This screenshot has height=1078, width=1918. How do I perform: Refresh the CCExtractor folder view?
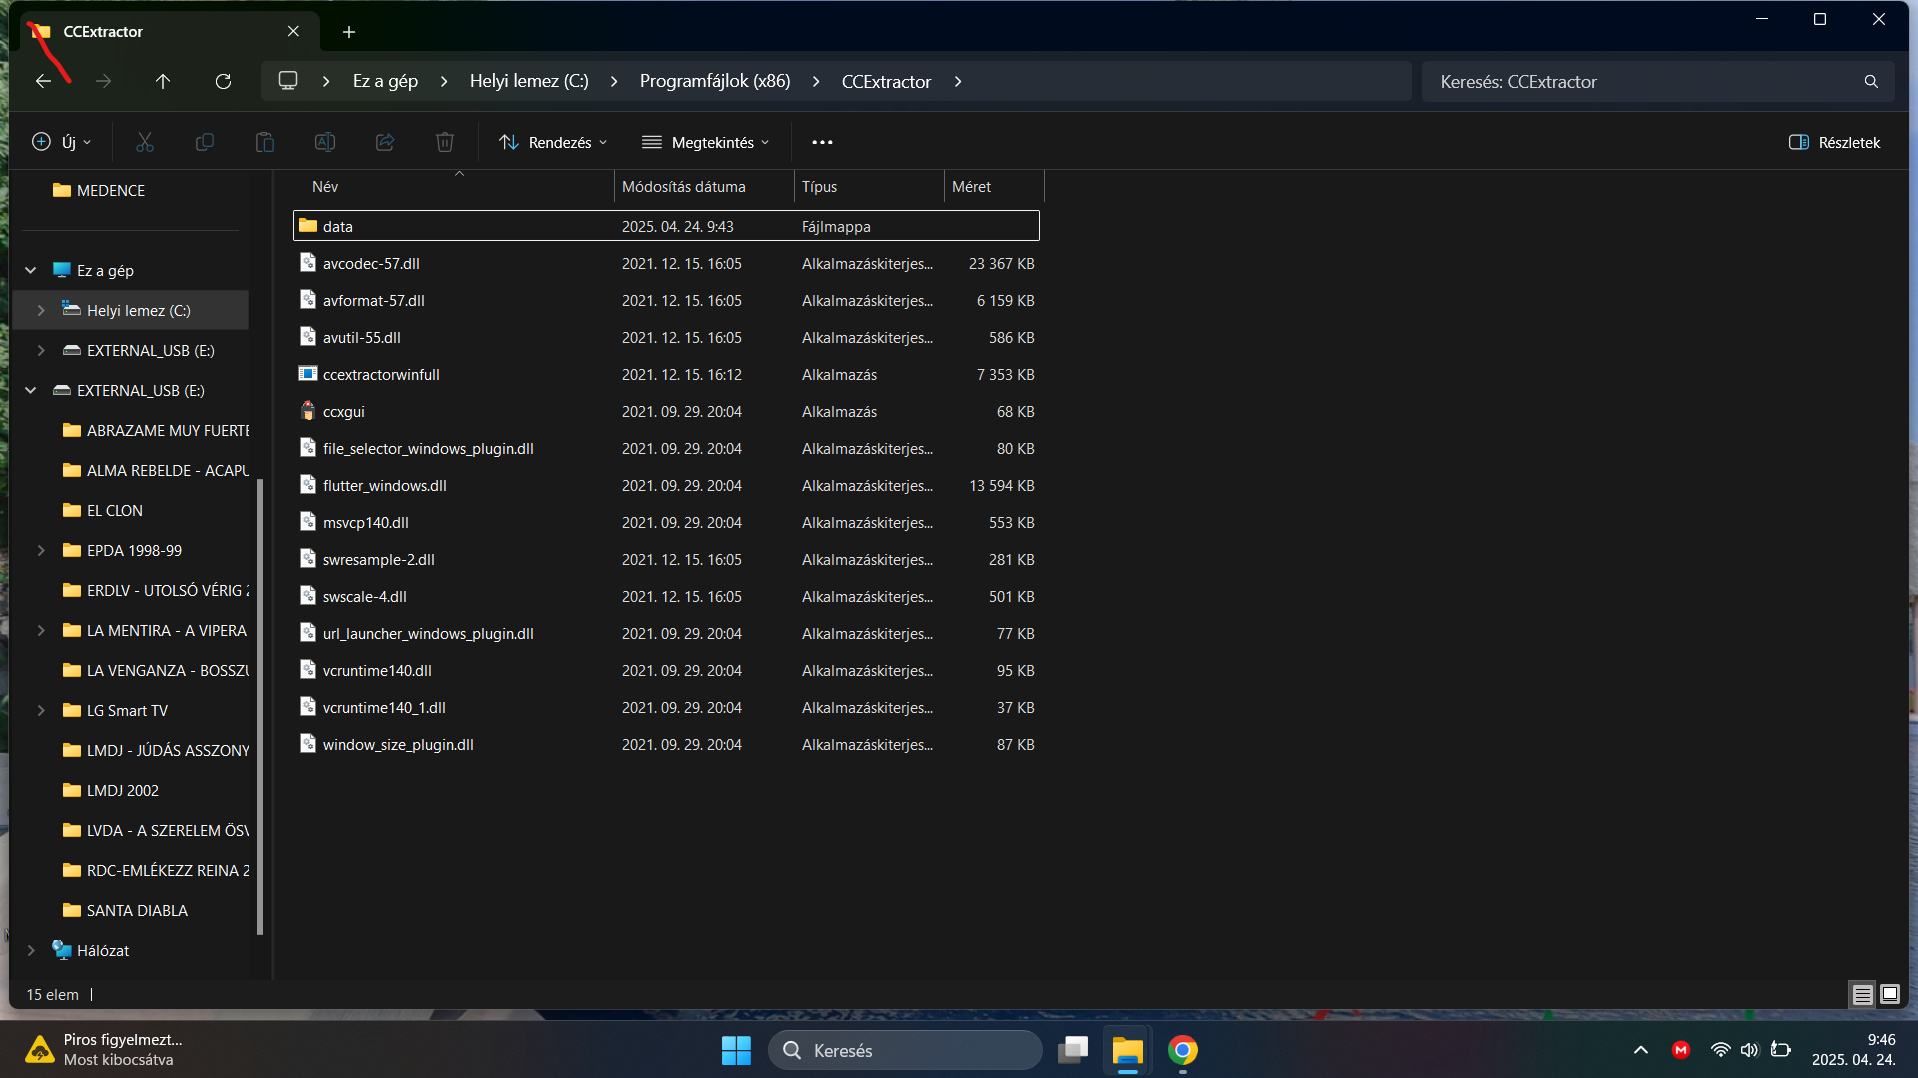tap(223, 81)
